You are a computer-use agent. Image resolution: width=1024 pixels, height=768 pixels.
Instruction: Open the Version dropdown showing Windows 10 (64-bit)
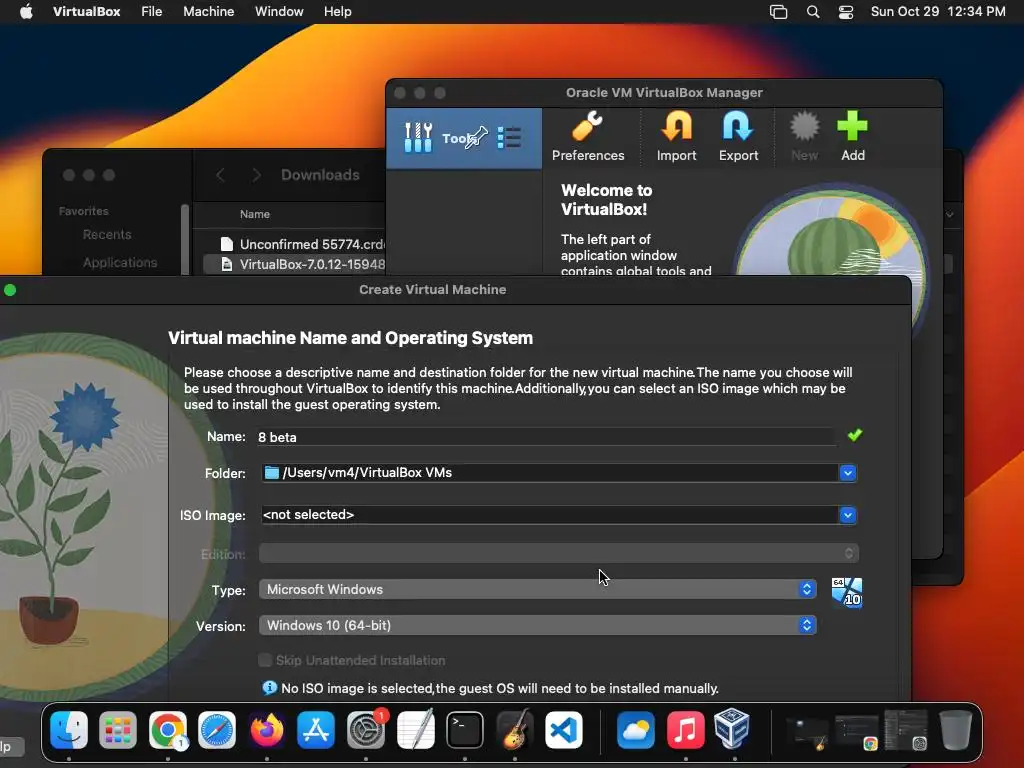point(537,625)
